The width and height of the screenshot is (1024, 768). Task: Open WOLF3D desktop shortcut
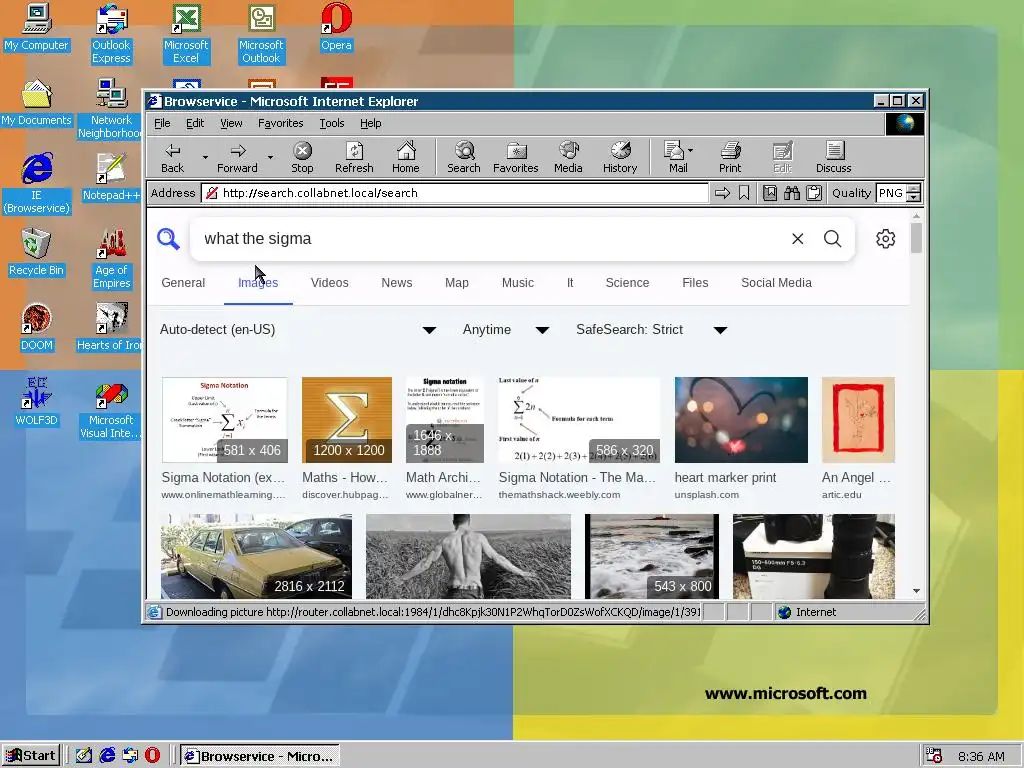[x=36, y=402]
